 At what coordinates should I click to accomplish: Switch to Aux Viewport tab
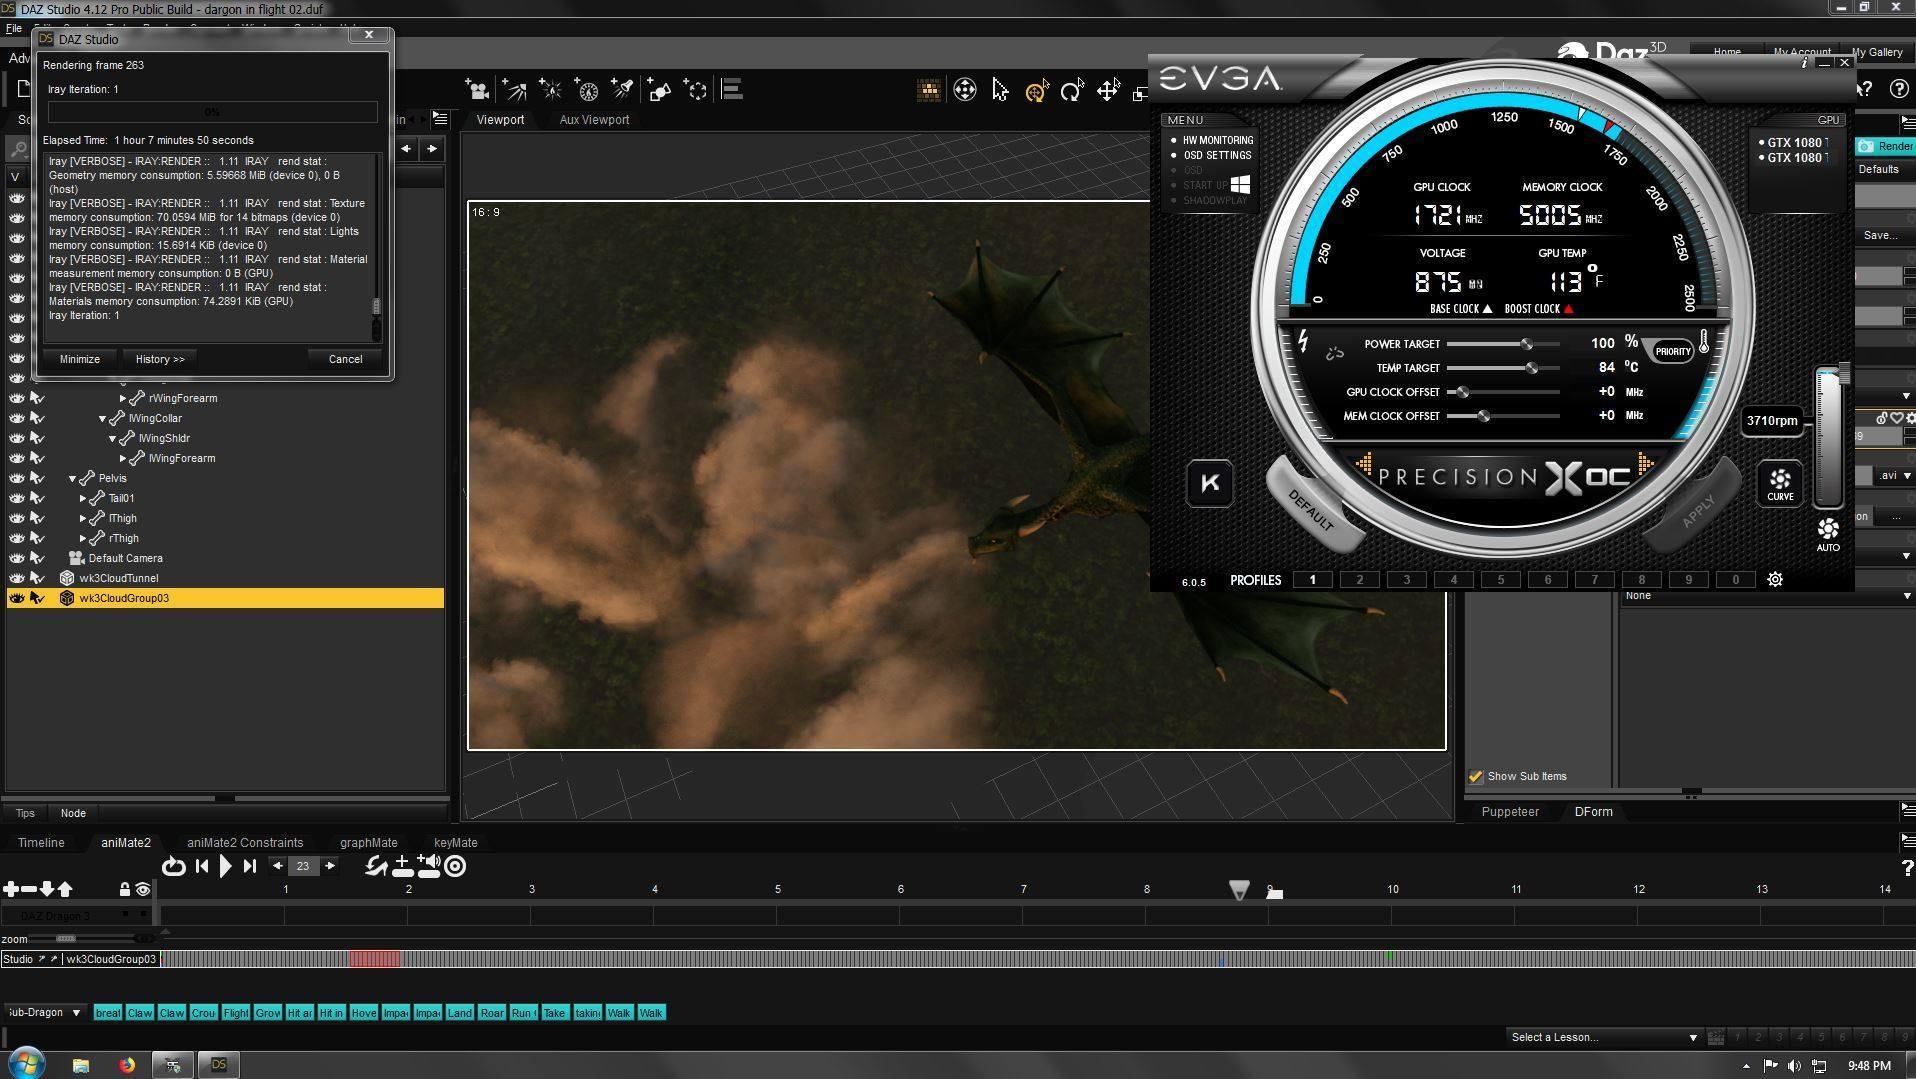(x=593, y=120)
